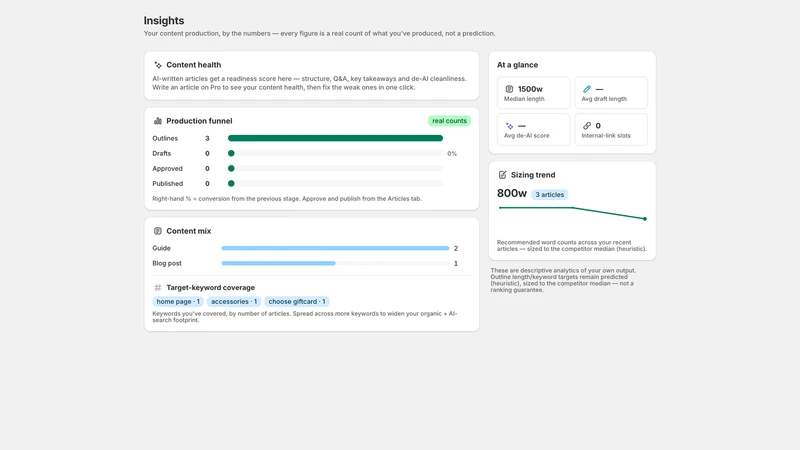Click the Avg de-AI score card
This screenshot has height=450, width=800.
coord(533,130)
